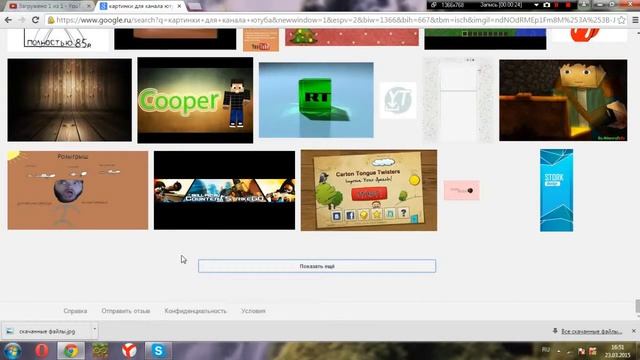
Task: Open the Конфиденциальность footer link
Action: pyautogui.click(x=196, y=311)
